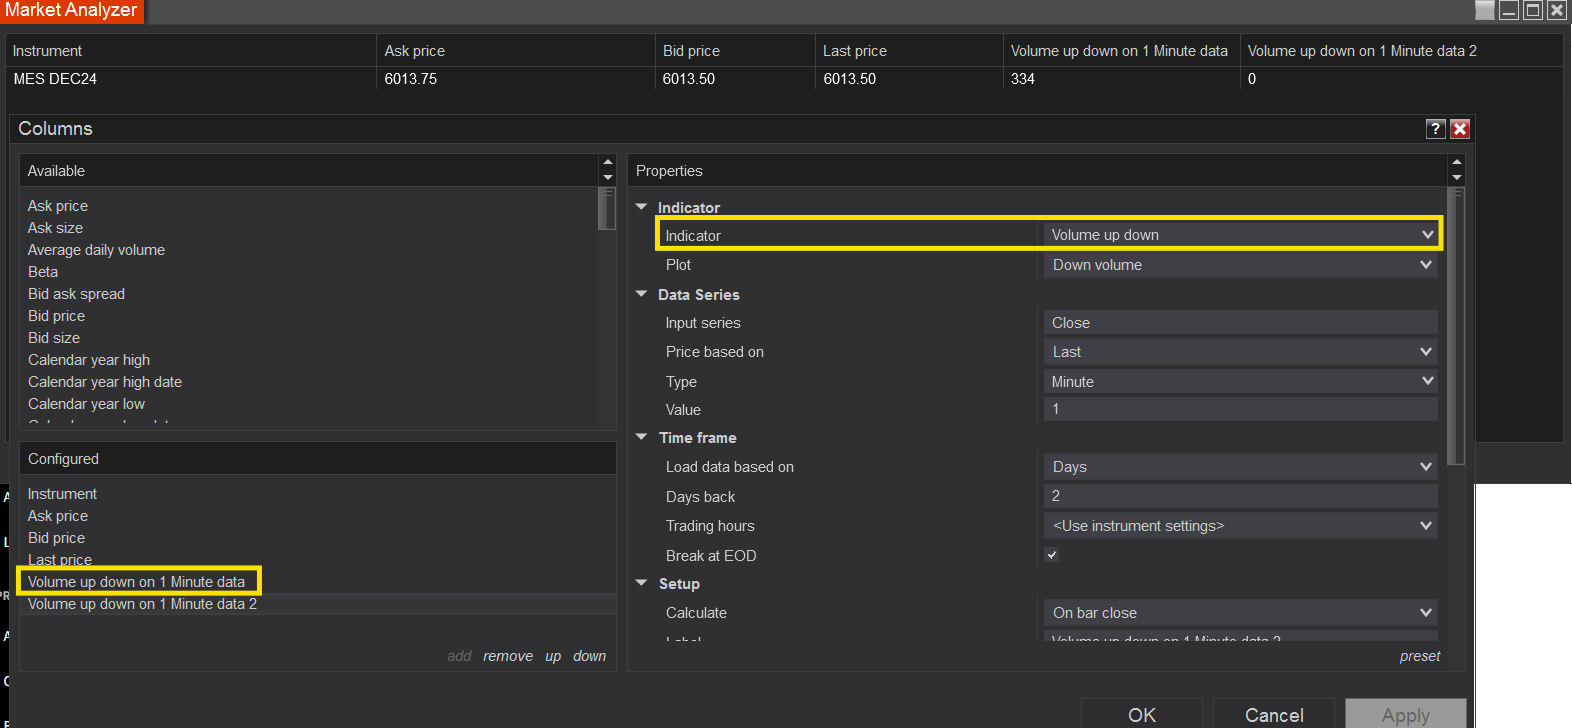Image resolution: width=1572 pixels, height=728 pixels.
Task: Click the Days back input field
Action: (1240, 496)
